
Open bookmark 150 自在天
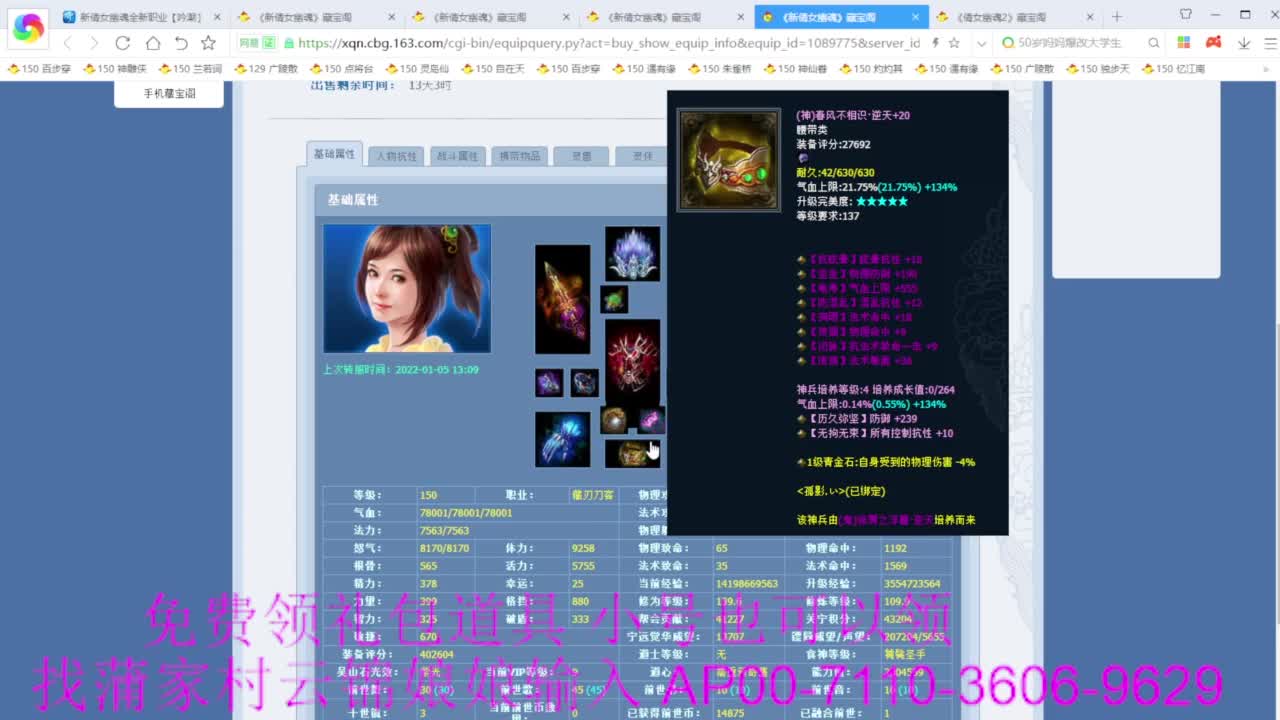click(493, 68)
